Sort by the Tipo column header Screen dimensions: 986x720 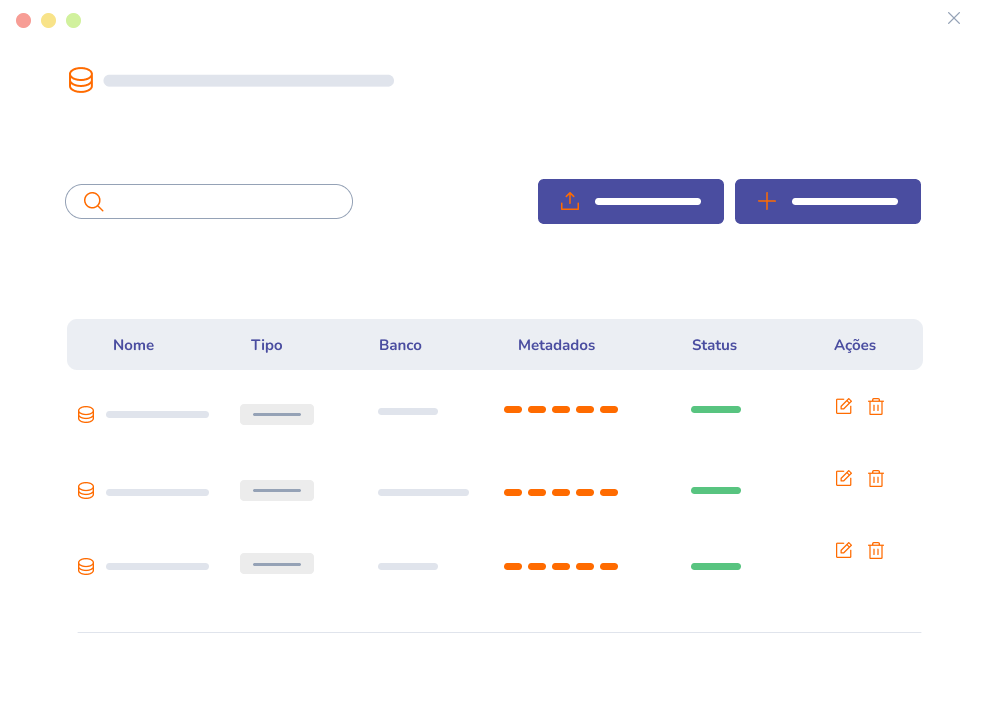tap(267, 345)
